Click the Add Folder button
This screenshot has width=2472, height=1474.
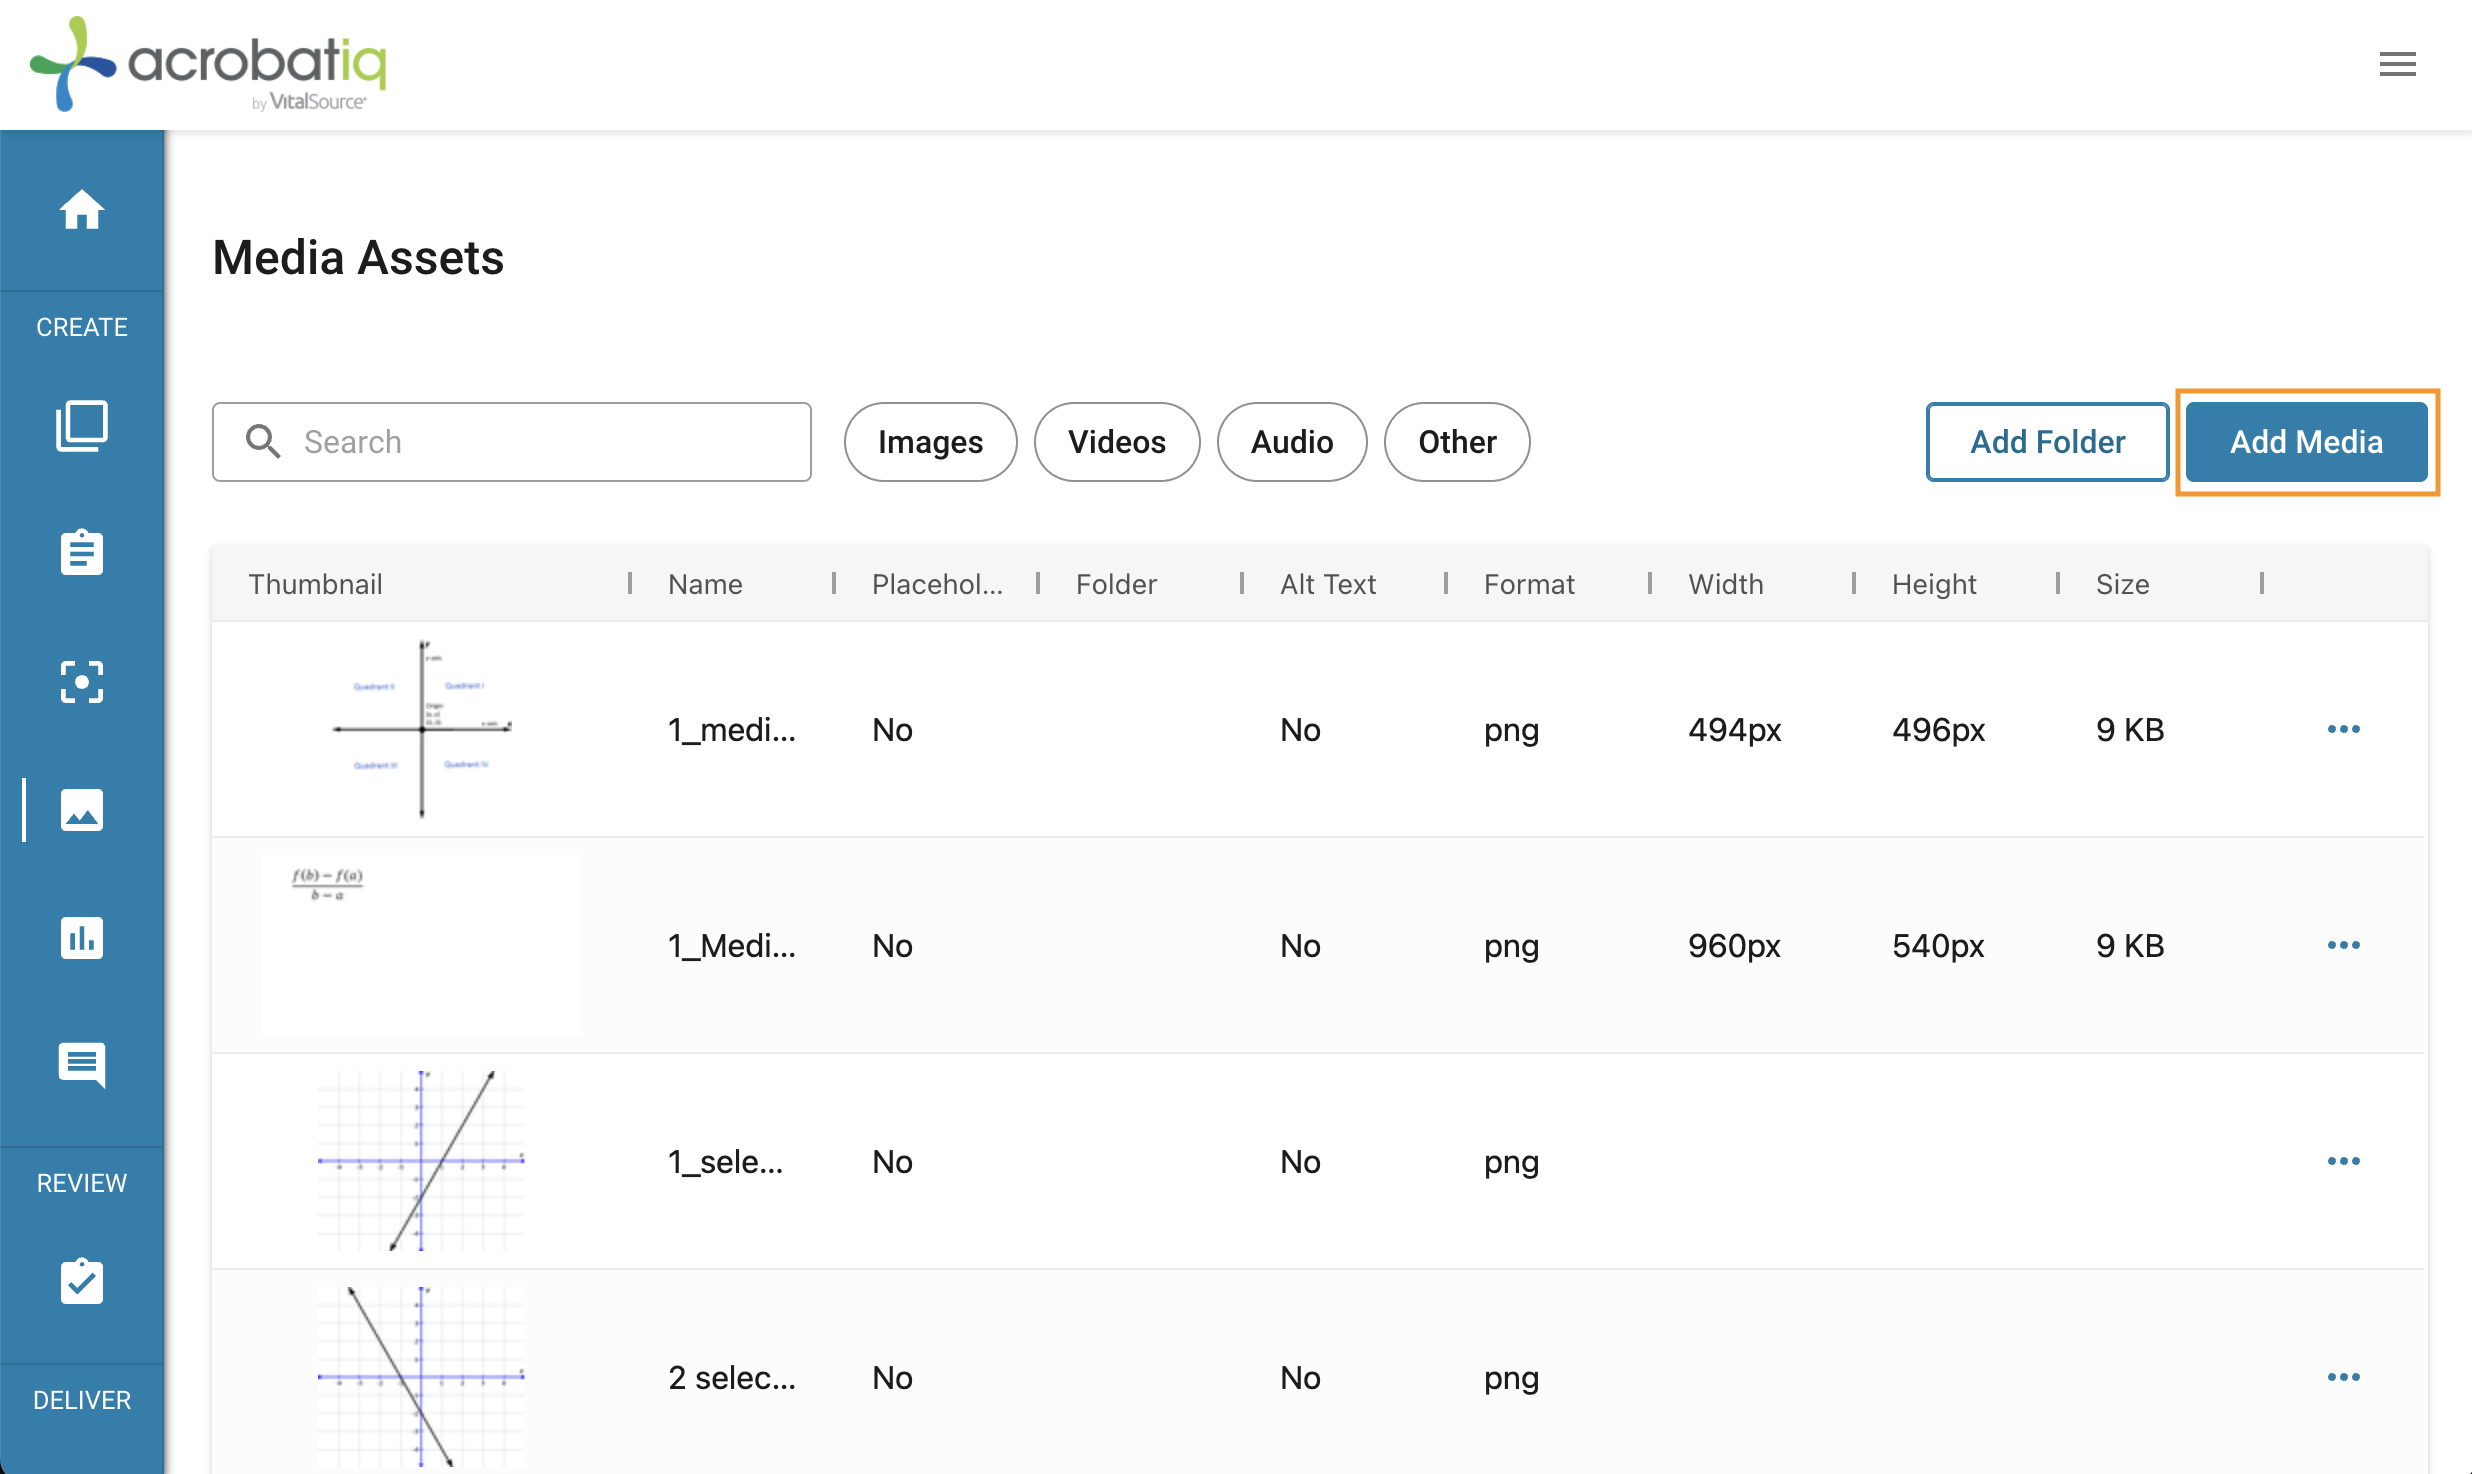2047,442
